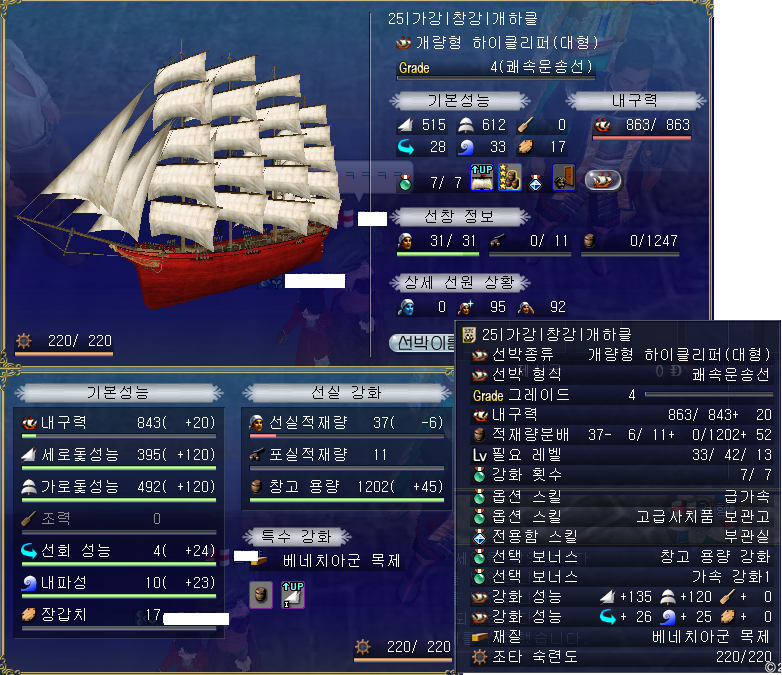The height and width of the screenshot is (675, 782).
Task: Click the 세로돛성능 stat row
Action: [x=119, y=455]
